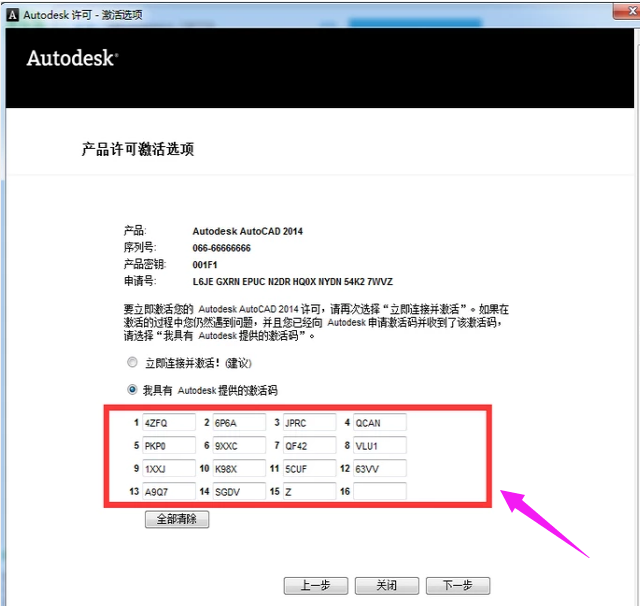The image size is (640, 606).
Task: Click activation field 7 containing QF42
Action: (x=309, y=446)
